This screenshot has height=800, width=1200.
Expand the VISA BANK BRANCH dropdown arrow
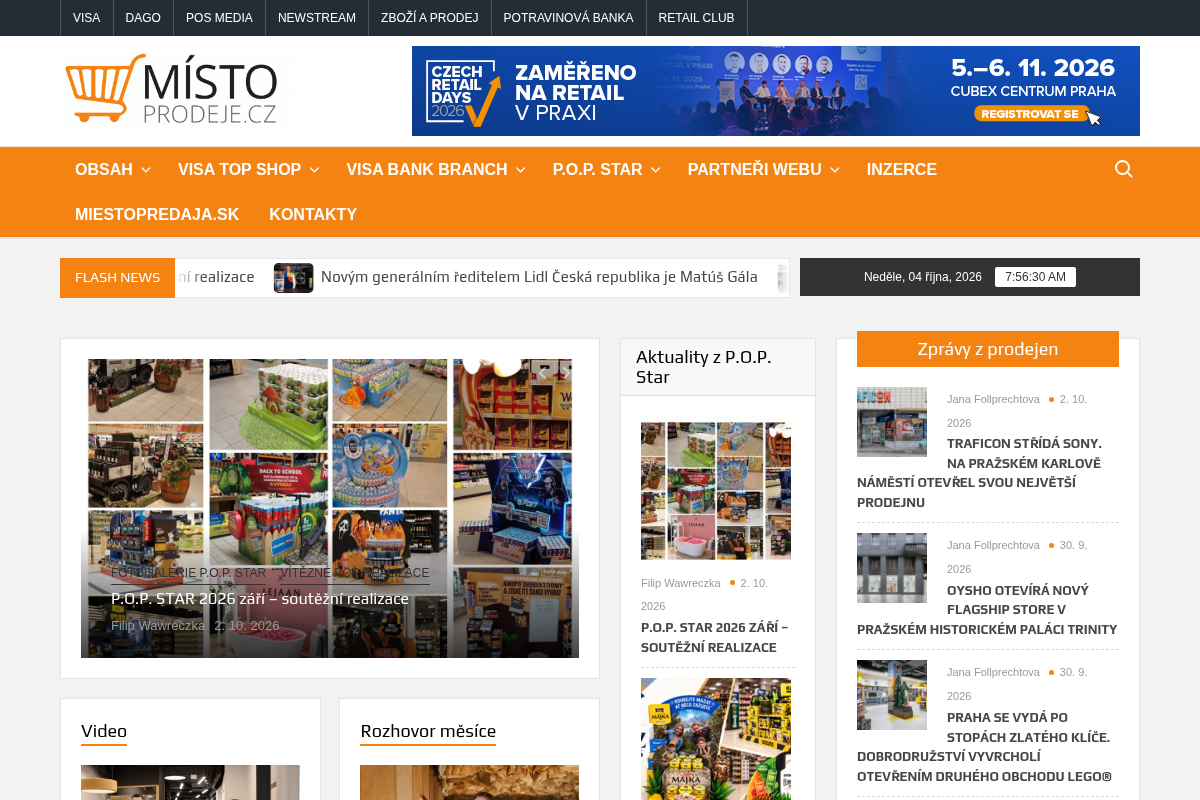click(x=520, y=170)
